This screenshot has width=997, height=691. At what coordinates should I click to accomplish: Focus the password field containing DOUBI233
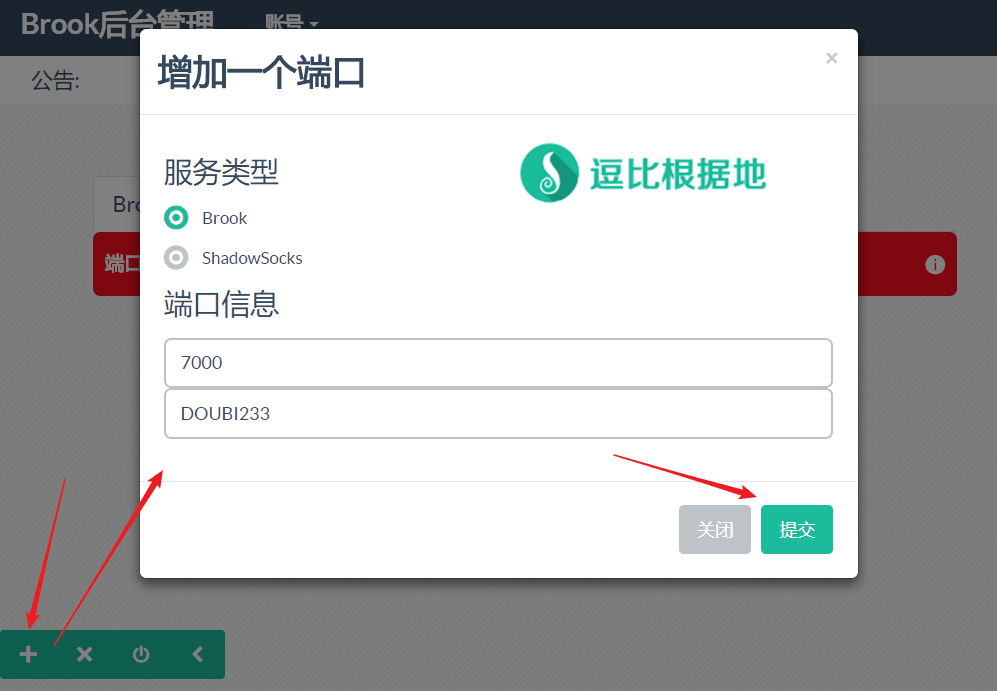coord(498,413)
